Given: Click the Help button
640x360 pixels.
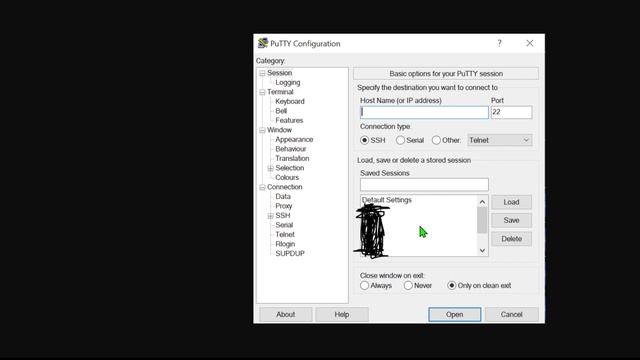Looking at the screenshot, I should pyautogui.click(x=342, y=315).
